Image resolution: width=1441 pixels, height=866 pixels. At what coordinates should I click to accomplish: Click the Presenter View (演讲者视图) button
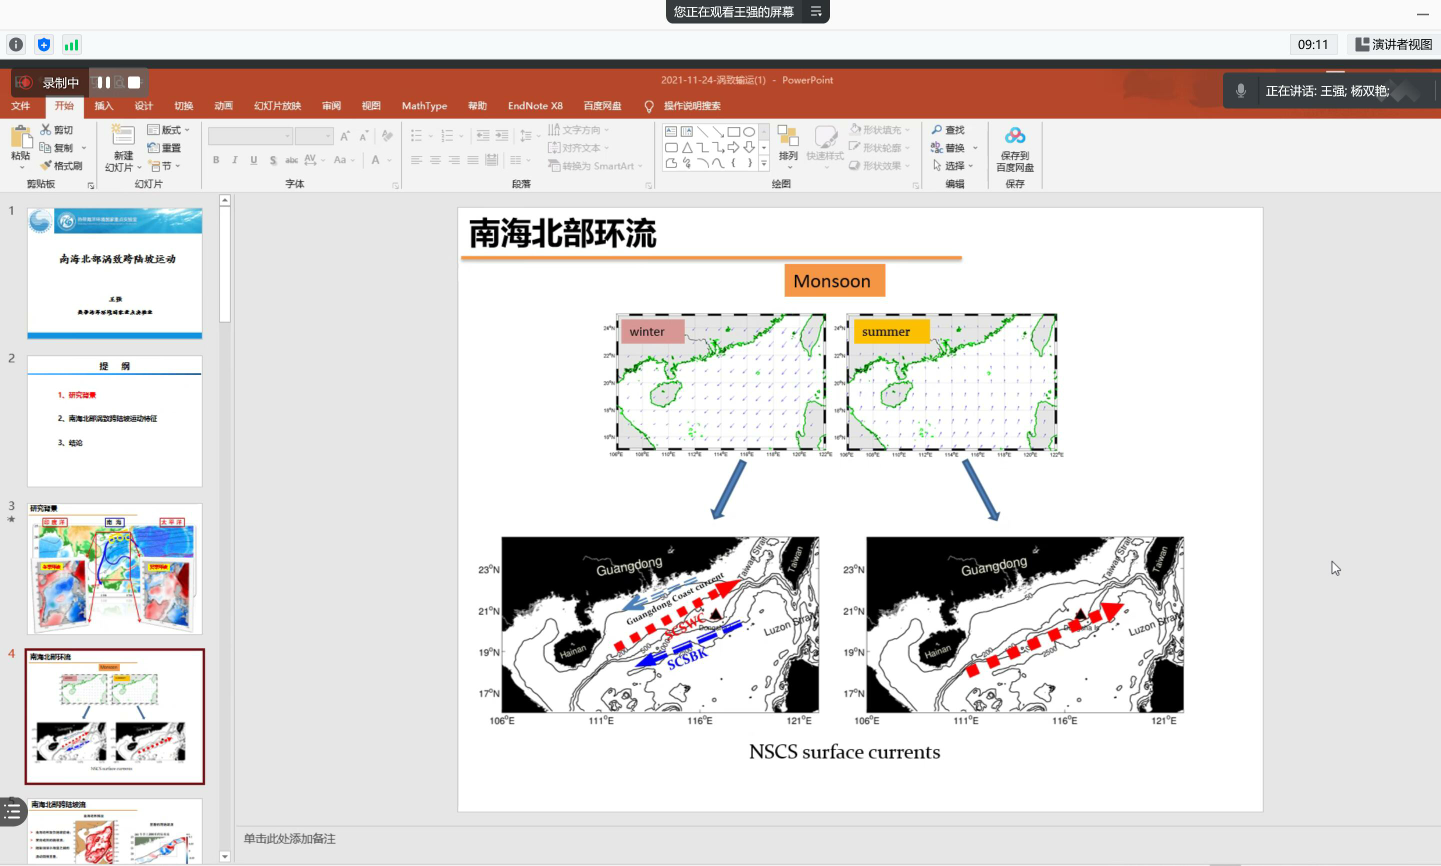click(x=1394, y=45)
